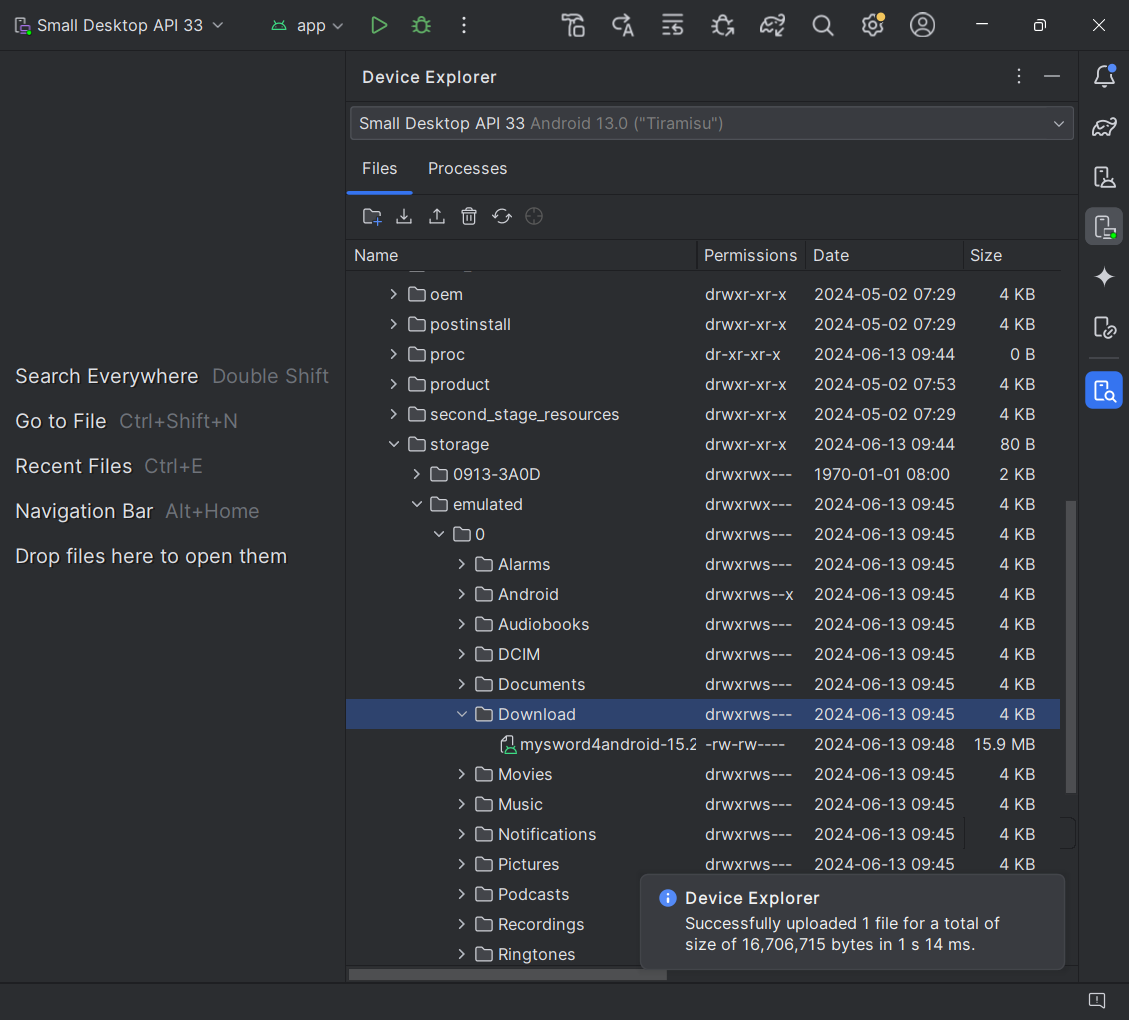1129x1020 pixels.
Task: Expand the DCIM folder
Action: 462,654
